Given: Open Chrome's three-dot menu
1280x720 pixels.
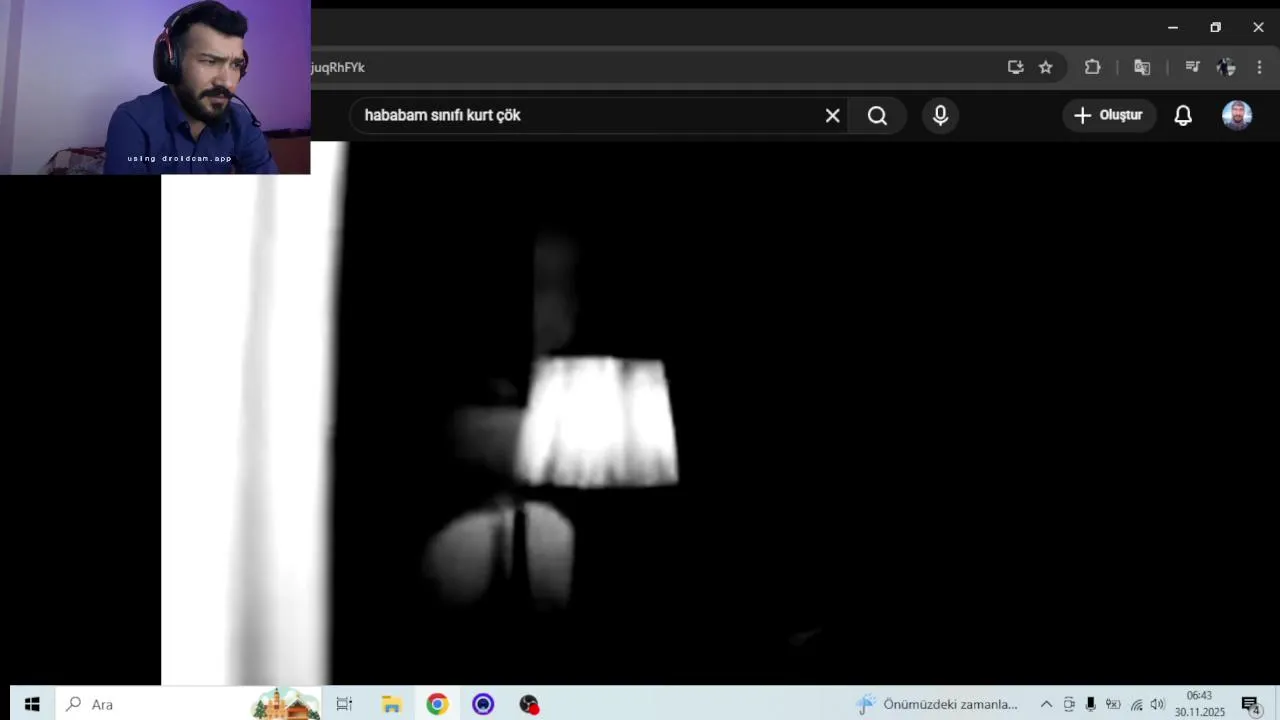Looking at the screenshot, I should 1259,67.
